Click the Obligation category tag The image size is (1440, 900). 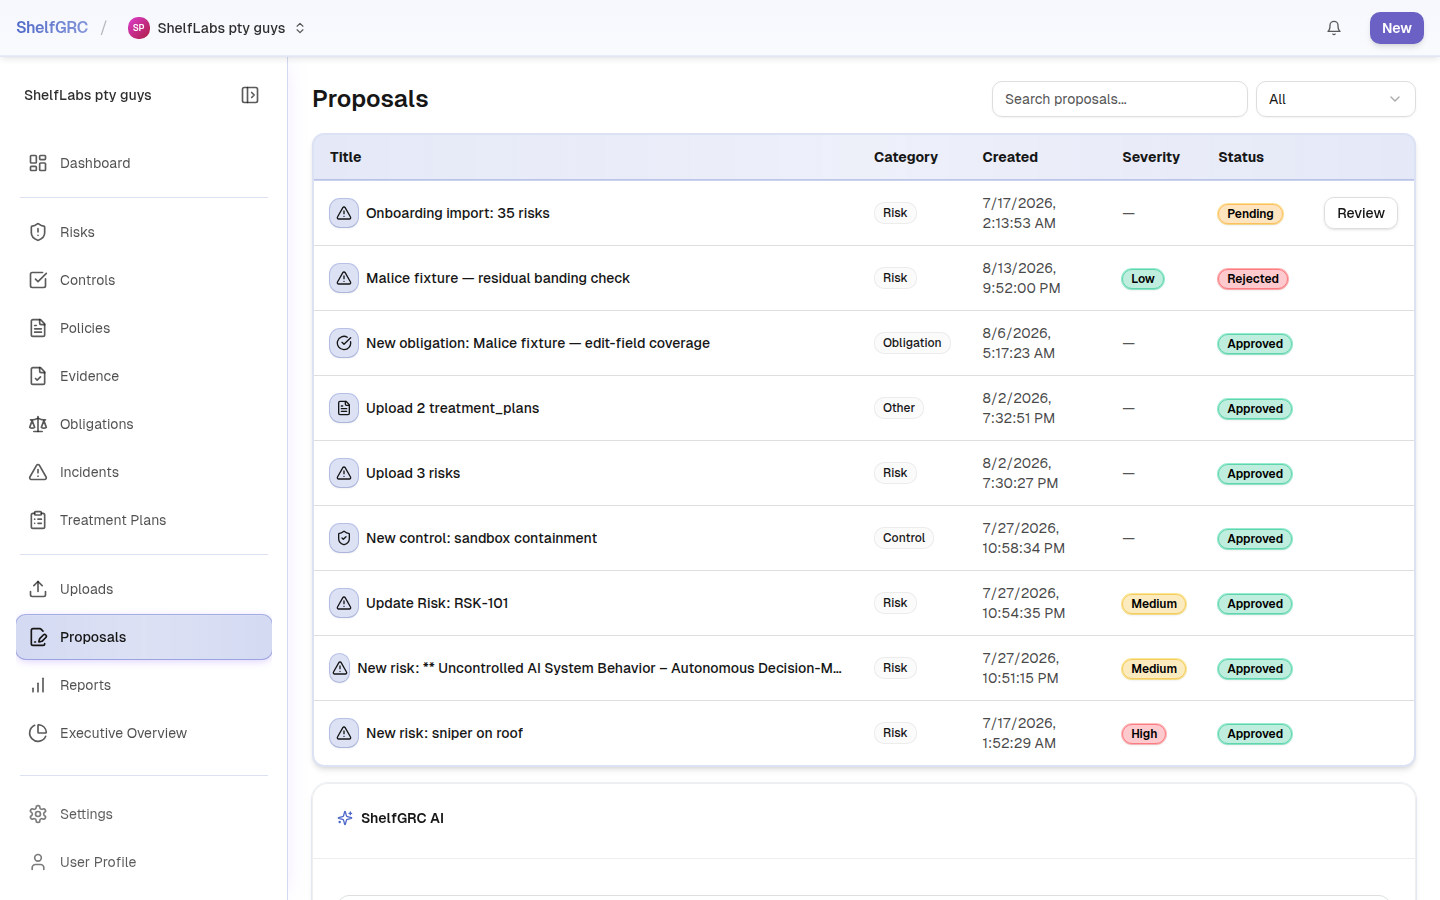tap(912, 343)
